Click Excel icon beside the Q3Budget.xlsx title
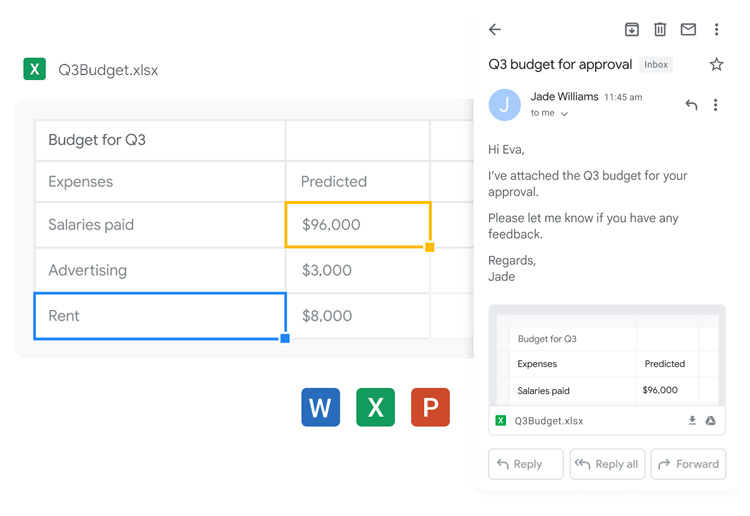The height and width of the screenshot is (516, 750). pos(34,69)
